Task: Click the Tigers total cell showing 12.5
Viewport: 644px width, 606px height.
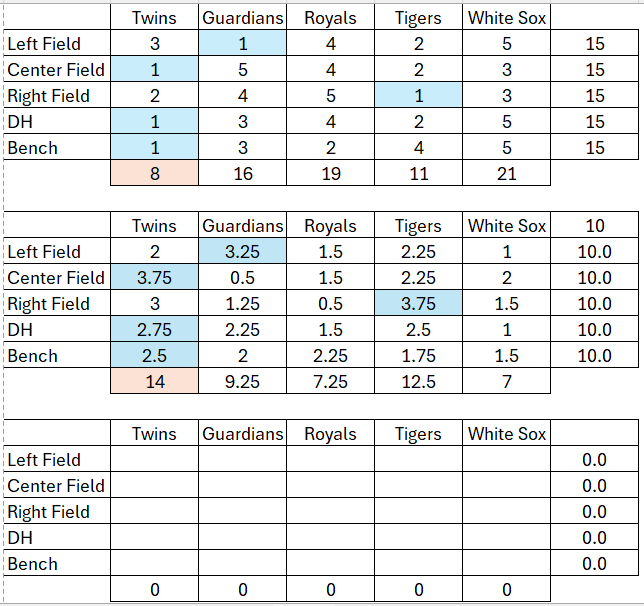Action: [x=419, y=382]
